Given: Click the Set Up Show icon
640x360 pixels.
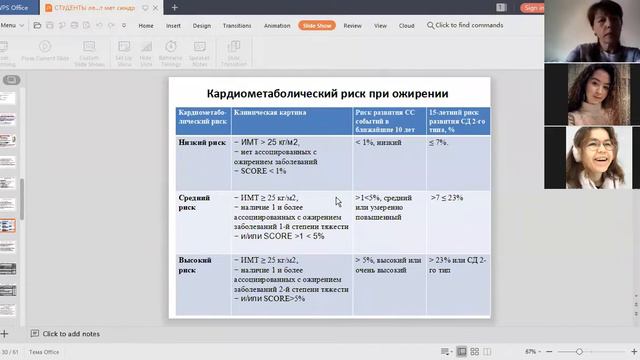Looking at the screenshot, I should (124, 46).
